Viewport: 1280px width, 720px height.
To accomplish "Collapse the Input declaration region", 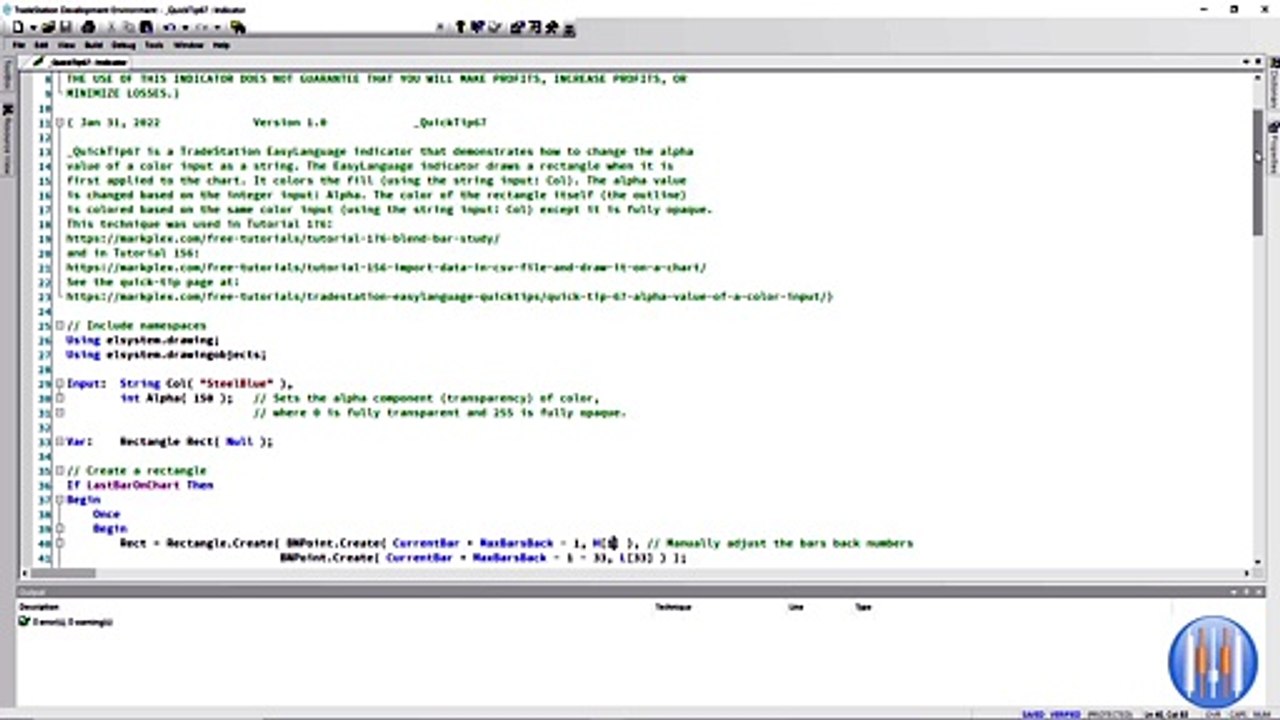I will tap(59, 384).
